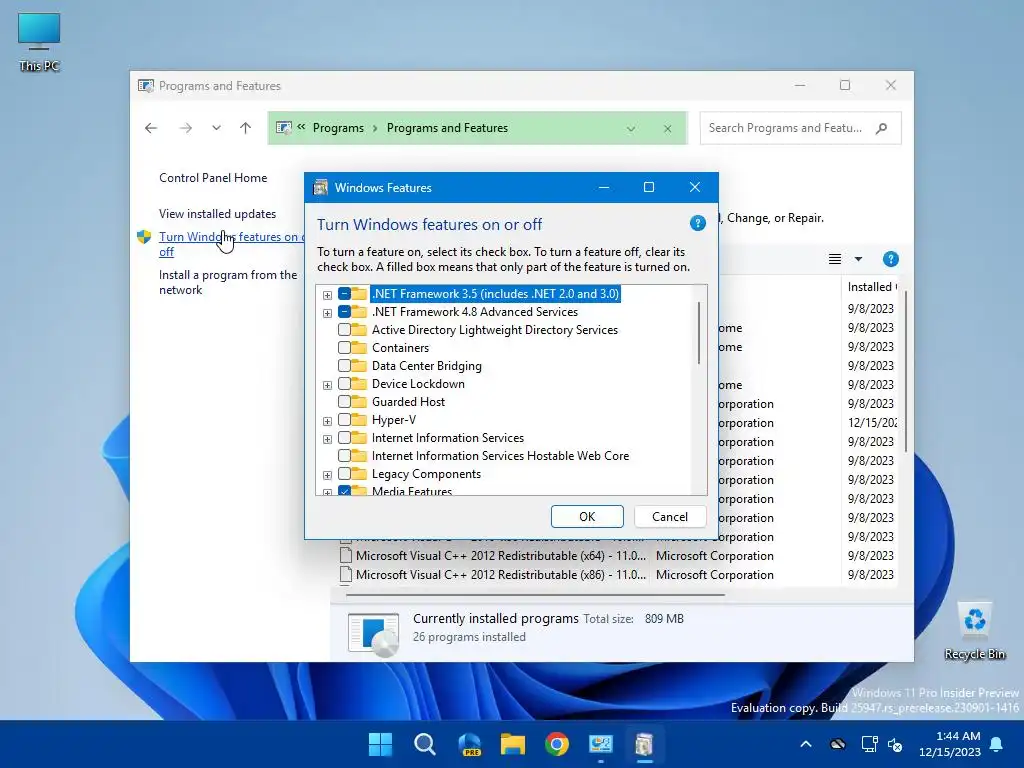Screen dimensions: 1024x768
Task: Click OK in Windows Features
Action: 587,517
